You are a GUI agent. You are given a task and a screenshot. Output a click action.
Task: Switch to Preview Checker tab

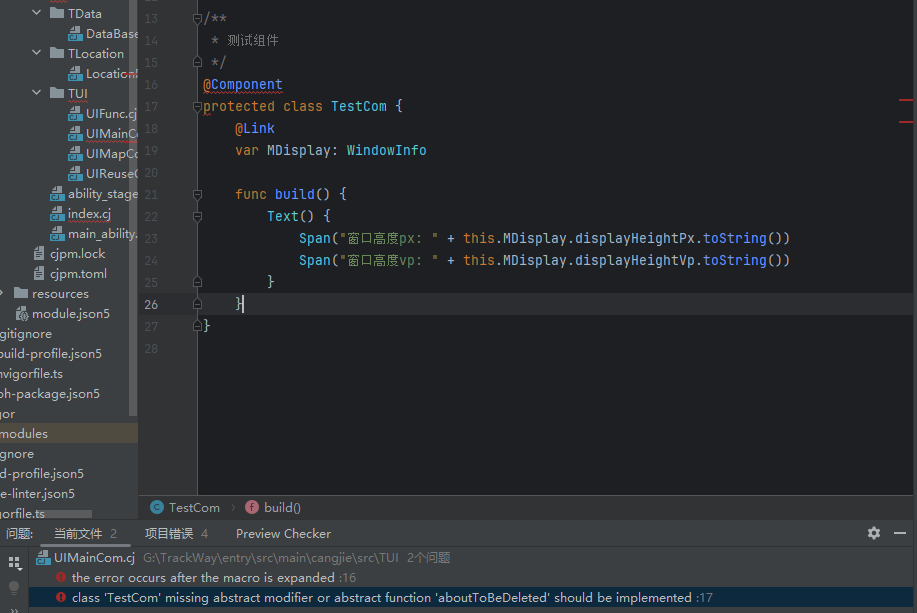[283, 533]
